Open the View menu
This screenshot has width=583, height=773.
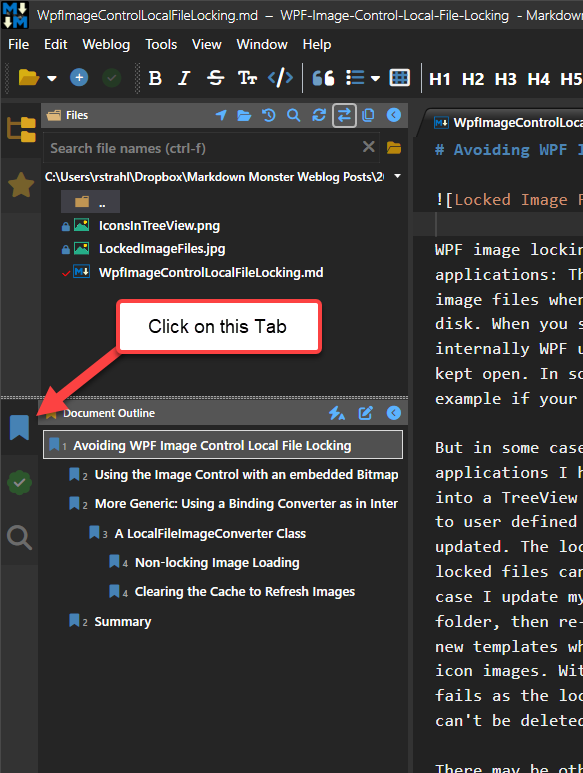206,44
